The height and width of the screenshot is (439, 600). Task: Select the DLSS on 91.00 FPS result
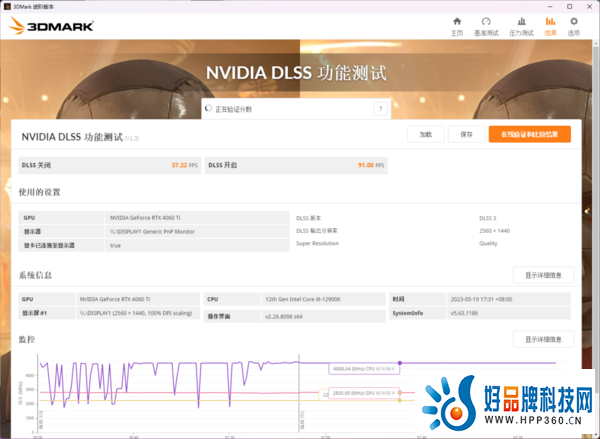coord(296,165)
